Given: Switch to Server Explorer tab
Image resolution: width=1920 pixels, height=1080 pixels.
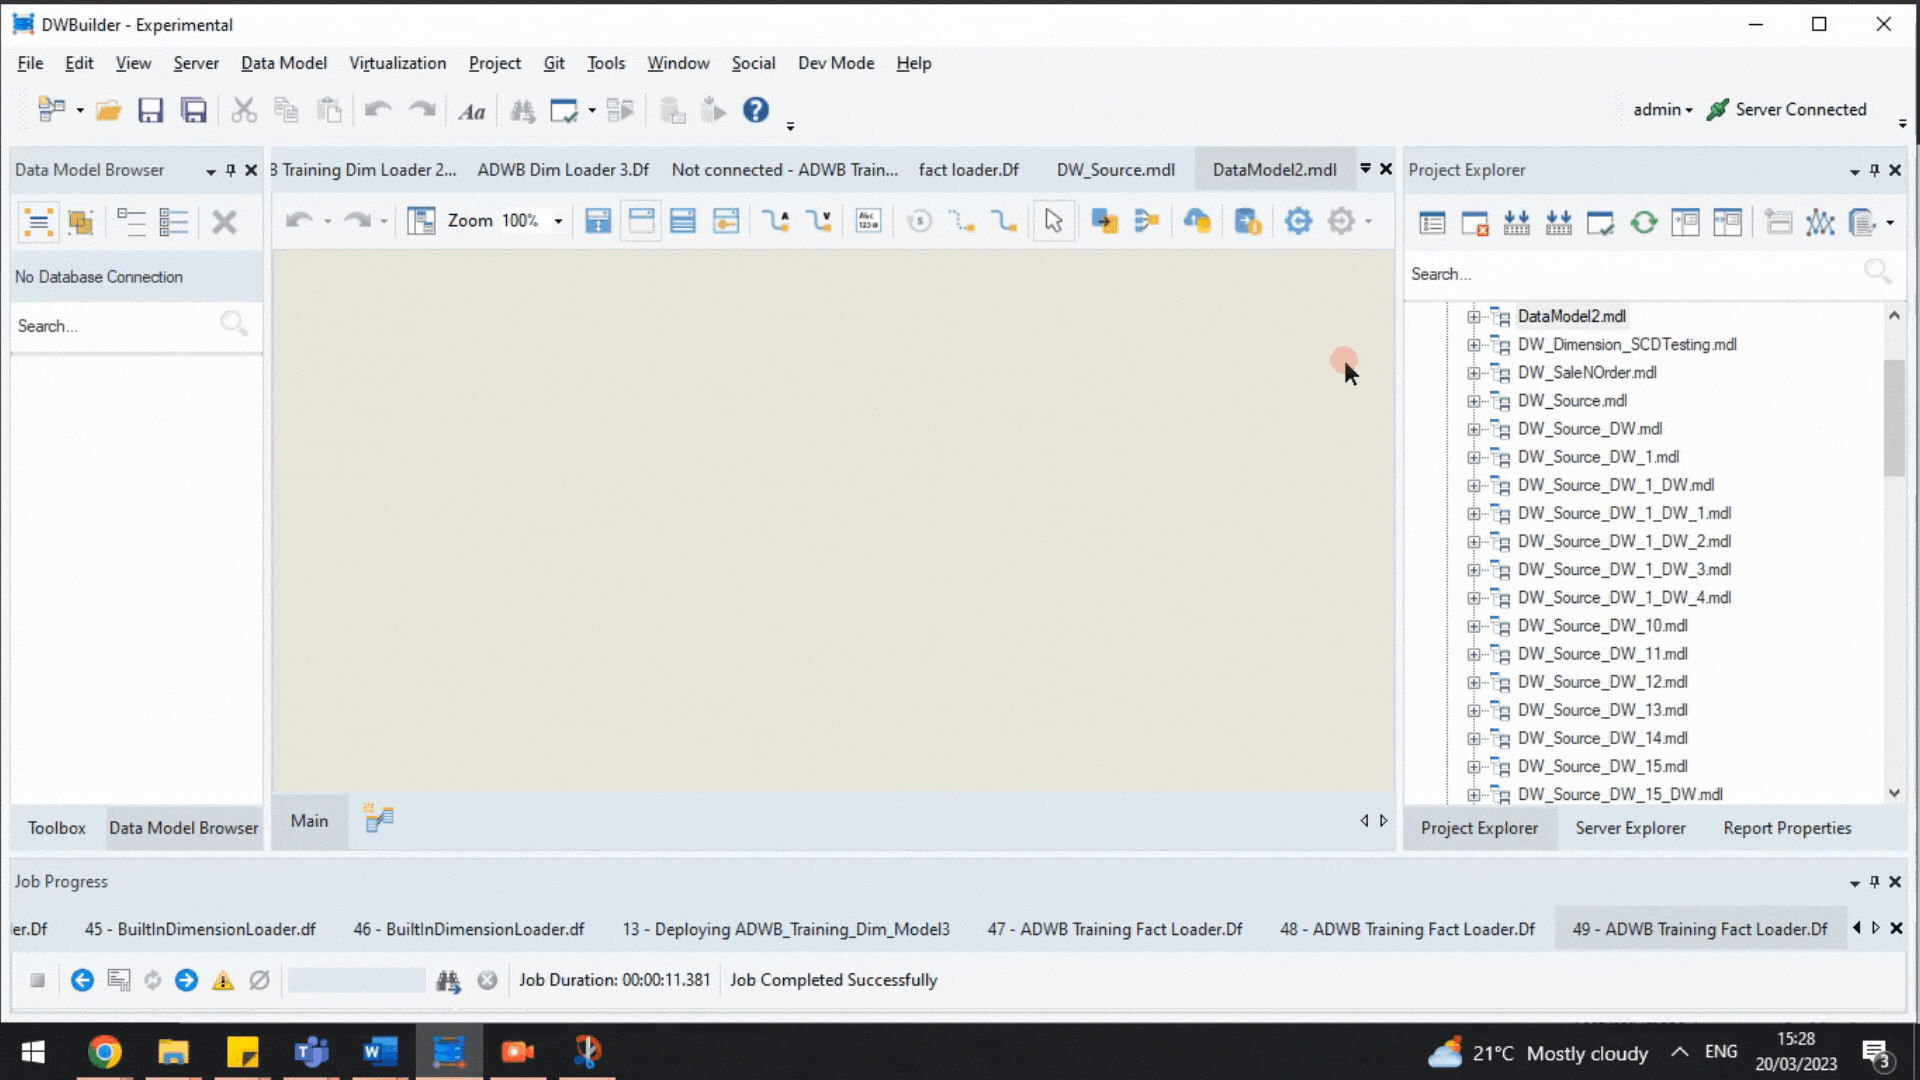Looking at the screenshot, I should click(x=1630, y=828).
